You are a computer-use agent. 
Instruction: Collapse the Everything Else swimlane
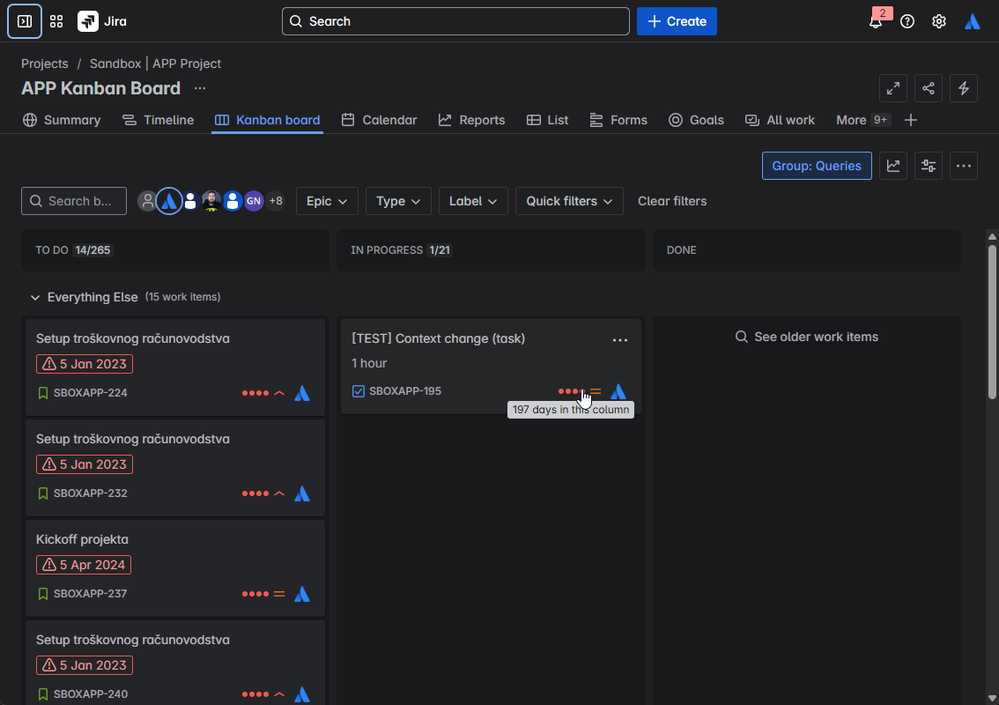click(x=35, y=297)
